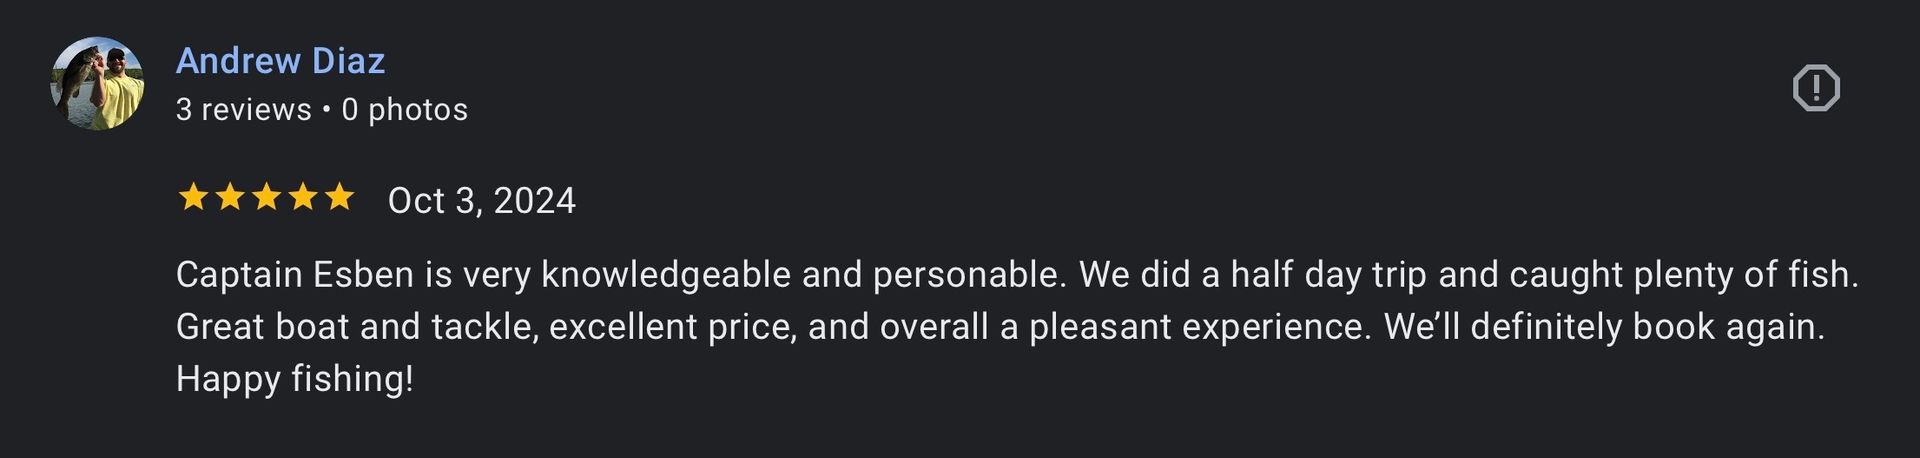This screenshot has height=458, width=1920.
Task: Click the "0 photos" text
Action: (404, 109)
